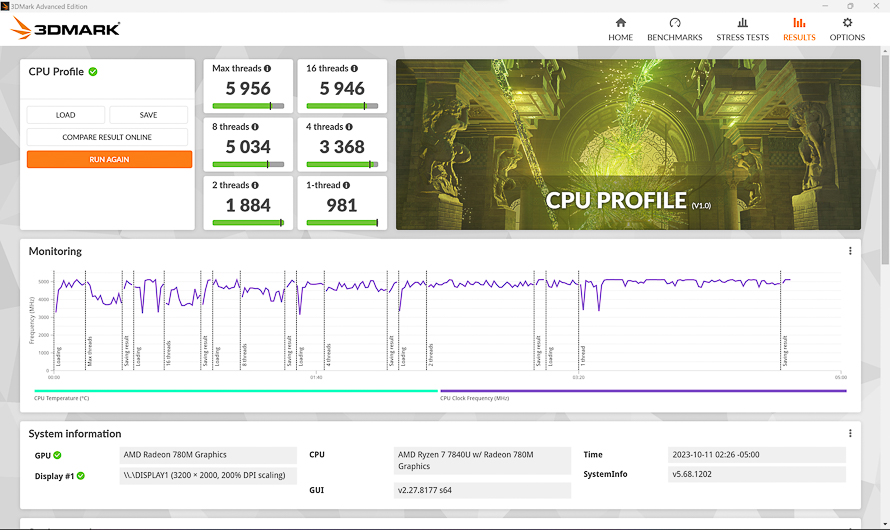This screenshot has width=890, height=530.
Task: Click 2 threads info icon
Action: tap(255, 185)
